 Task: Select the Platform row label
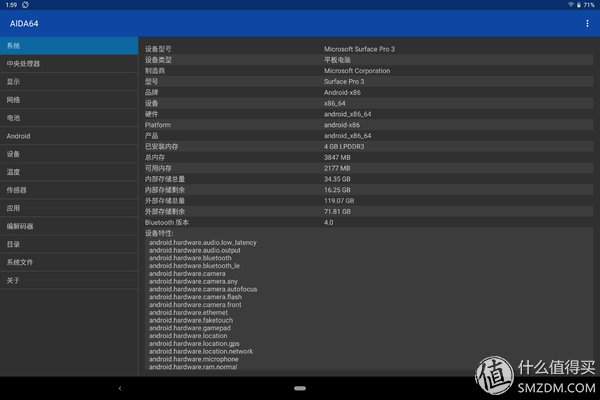pos(158,125)
